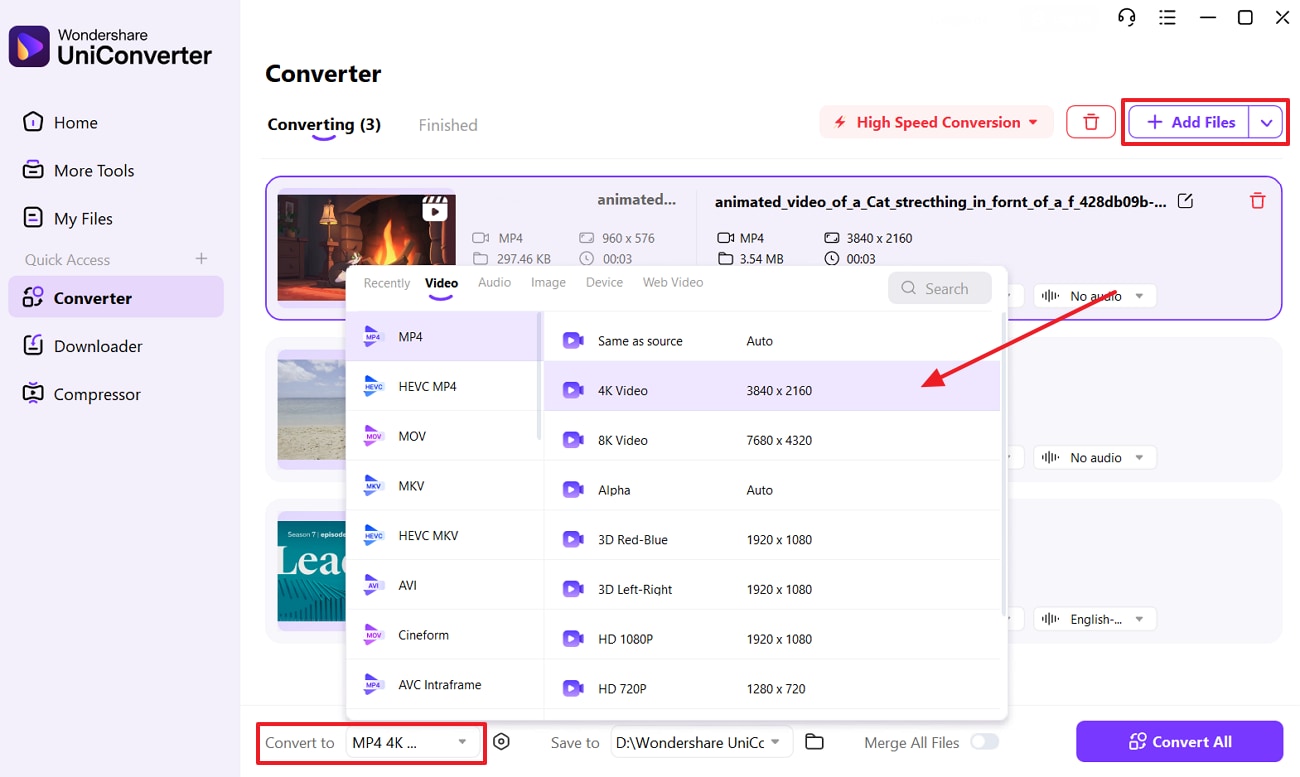Click the Season 7 episode video thumbnail
The image size is (1300, 777).
(311, 571)
